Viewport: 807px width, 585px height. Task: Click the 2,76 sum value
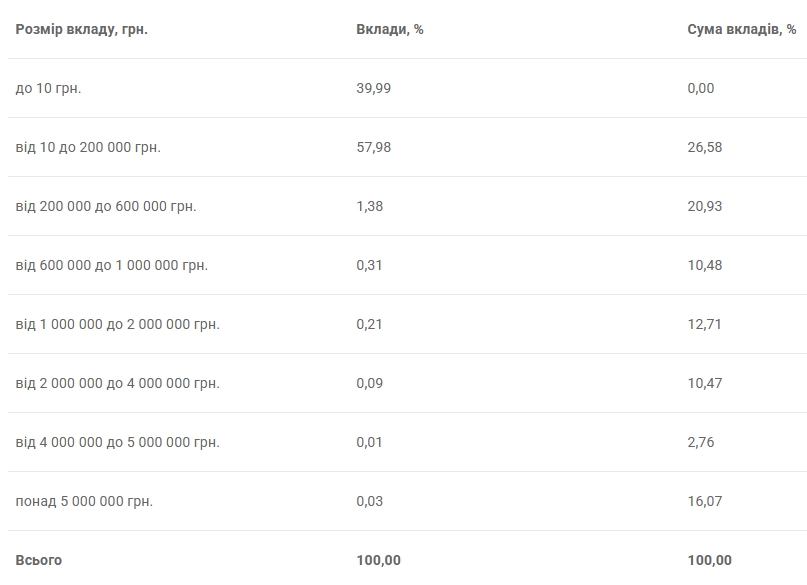pos(700,442)
